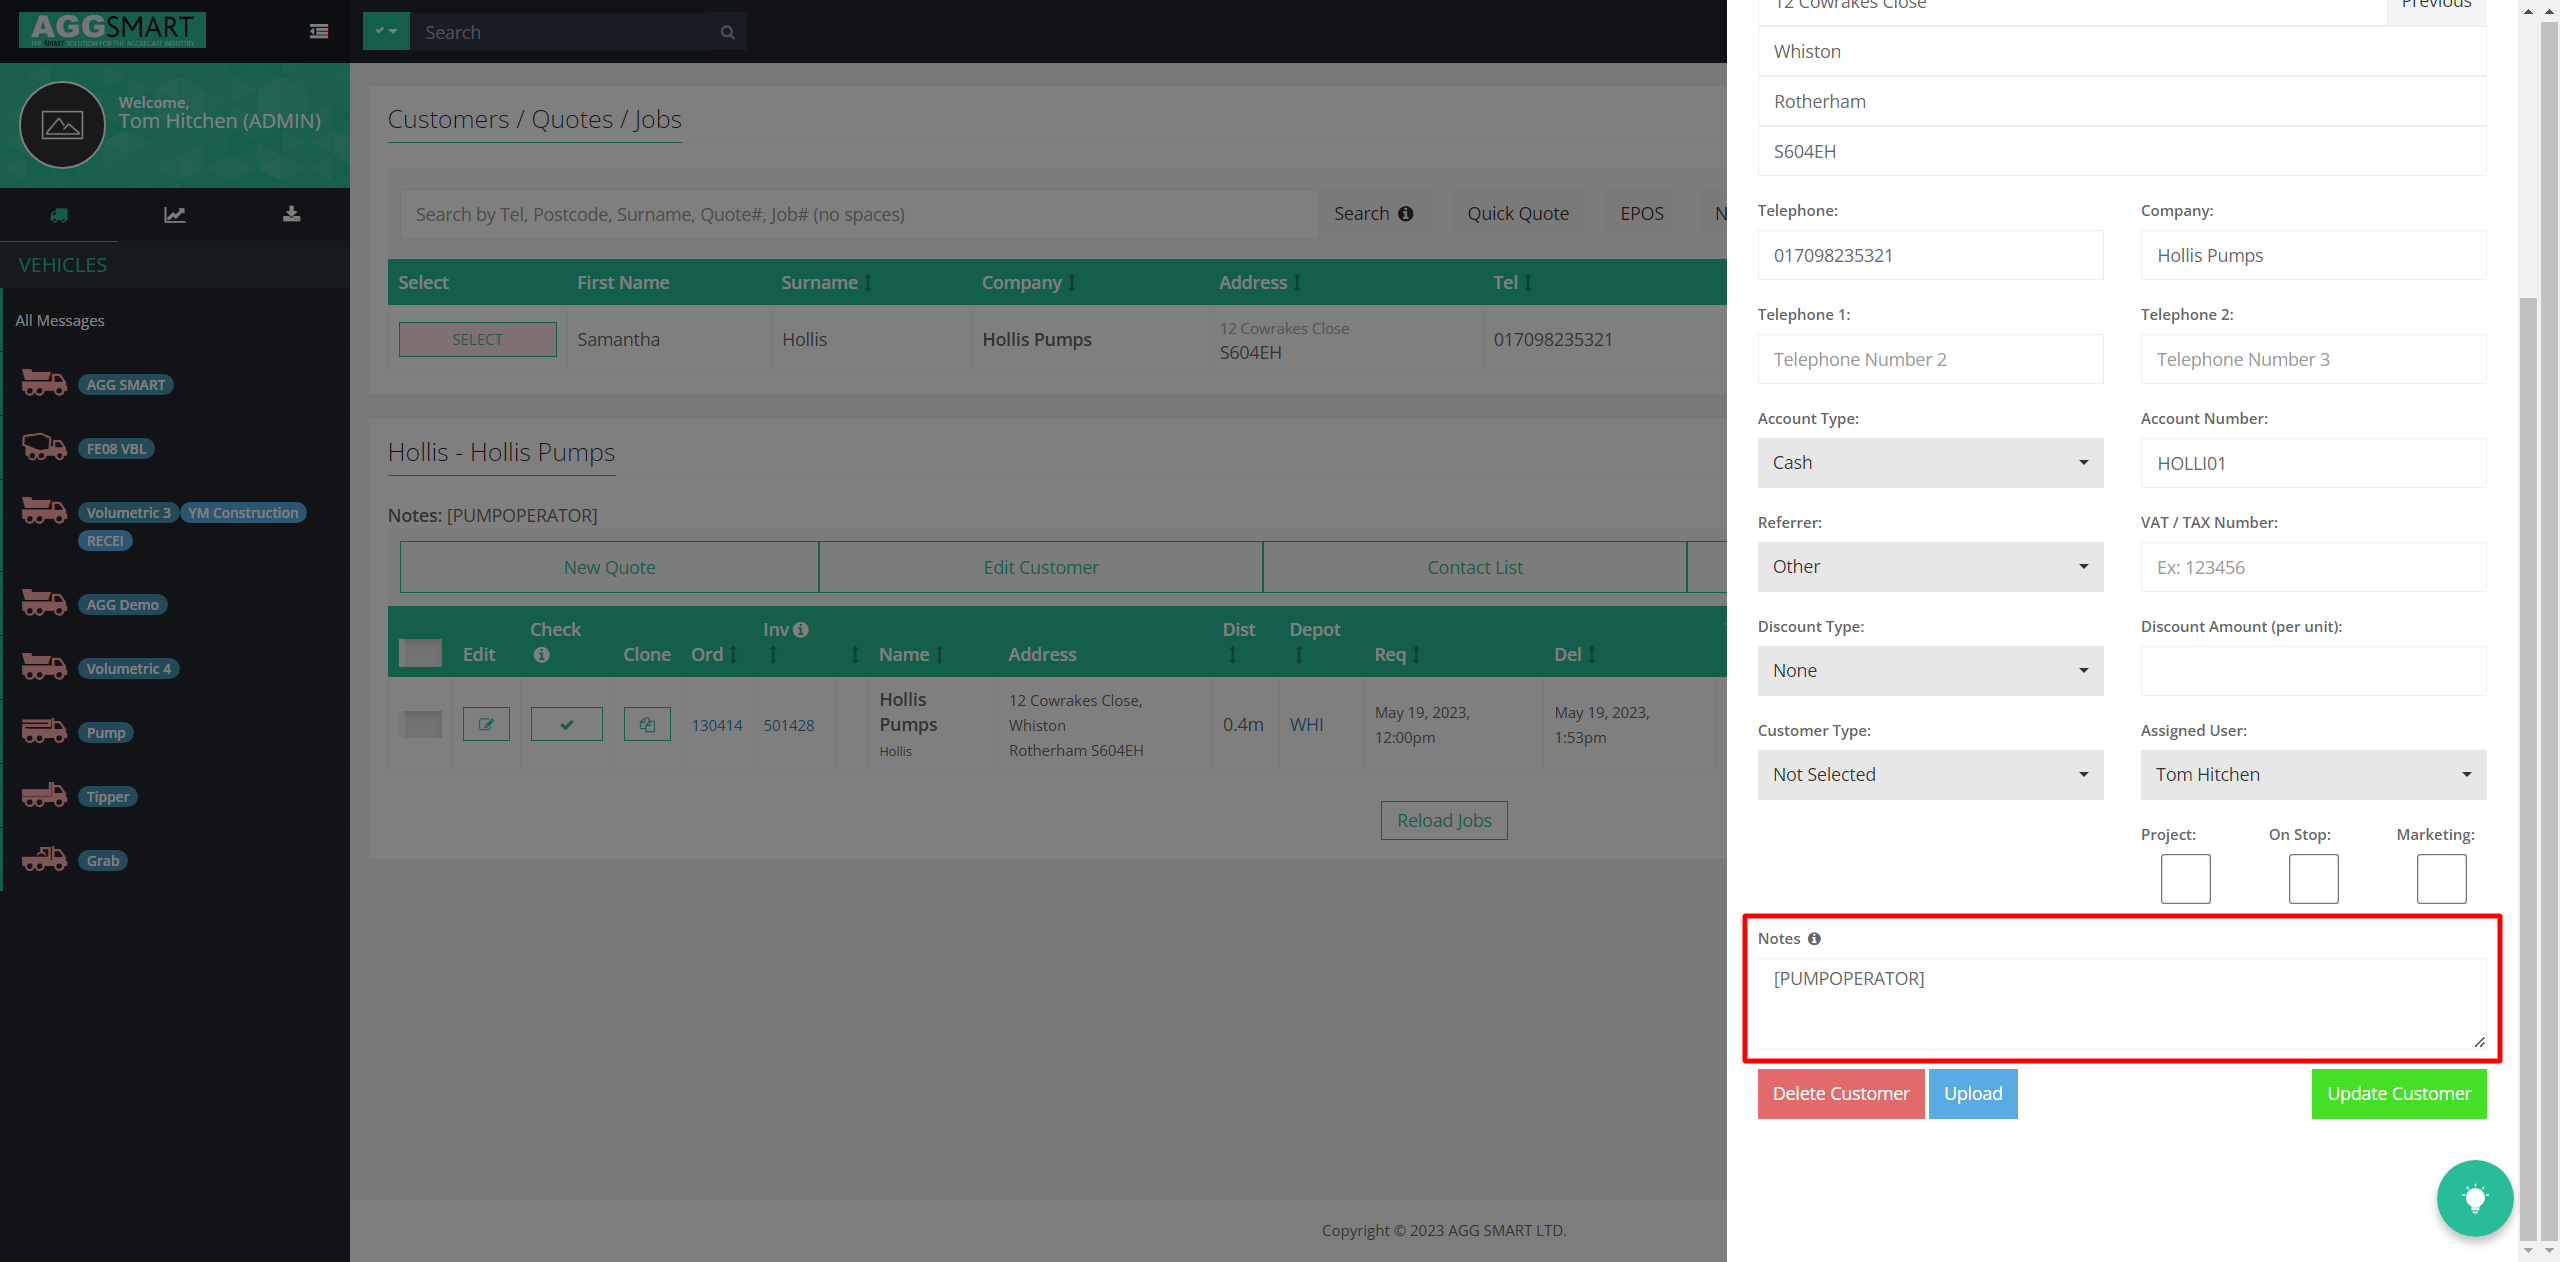
Task: Select the AGG SMART vehicle truck icon
Action: click(44, 384)
